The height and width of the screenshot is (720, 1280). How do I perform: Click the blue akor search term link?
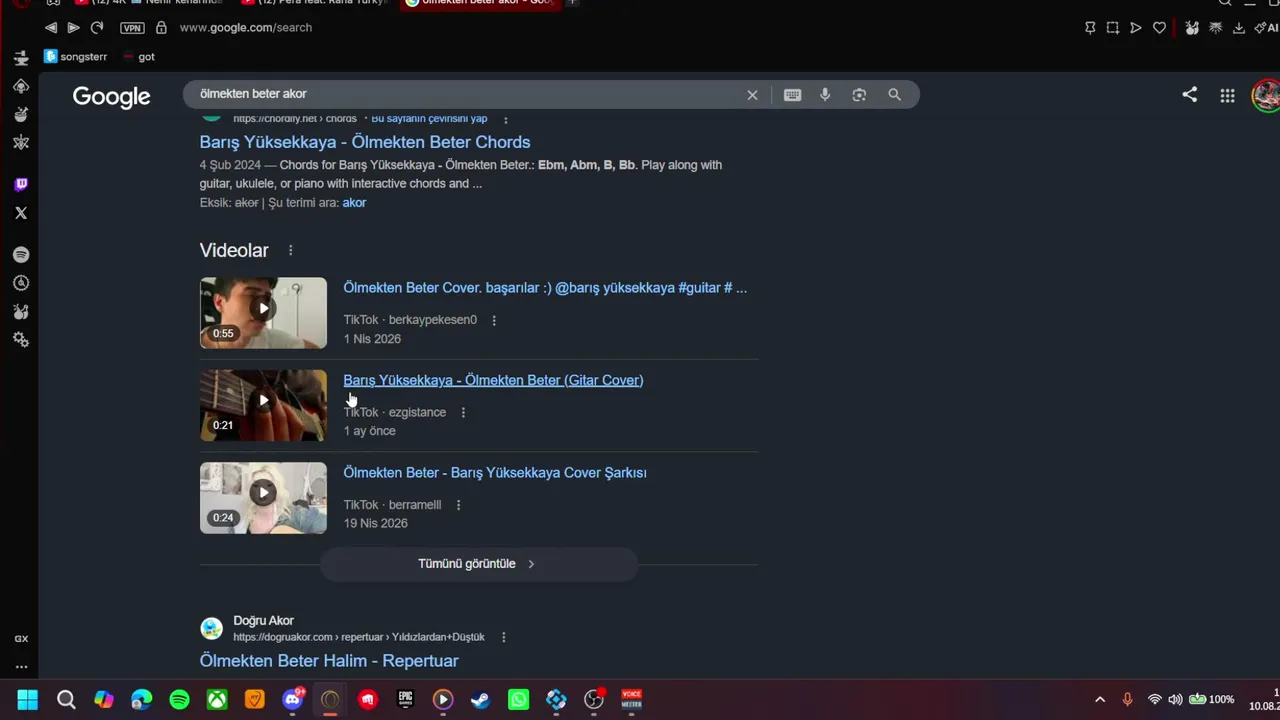(354, 203)
